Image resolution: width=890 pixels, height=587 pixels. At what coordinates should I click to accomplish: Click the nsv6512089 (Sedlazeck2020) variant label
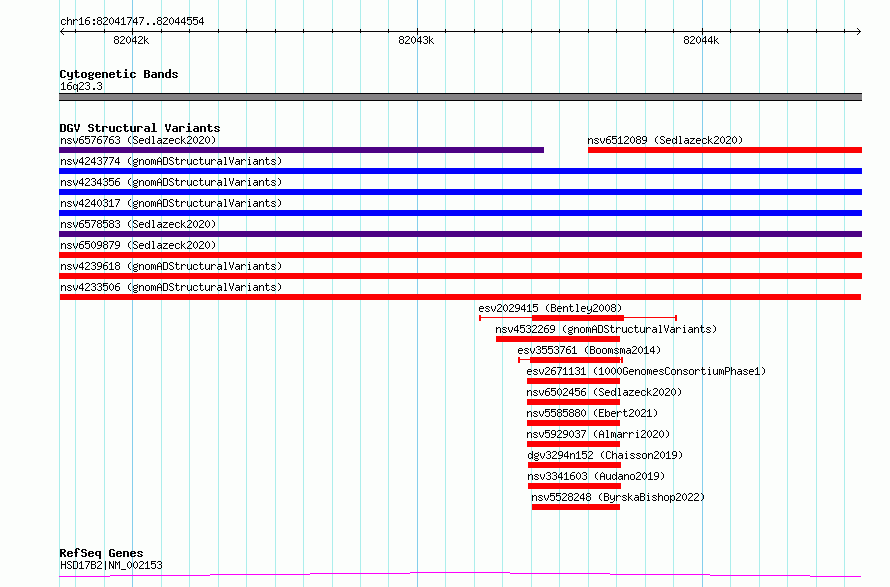click(665, 140)
